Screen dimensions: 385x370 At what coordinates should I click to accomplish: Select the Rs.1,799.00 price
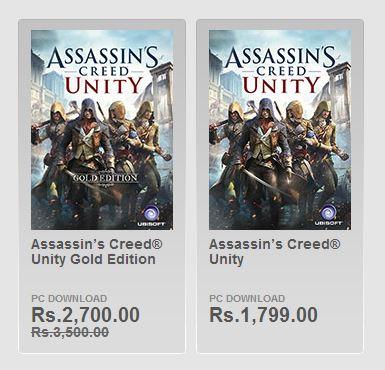coord(263,315)
